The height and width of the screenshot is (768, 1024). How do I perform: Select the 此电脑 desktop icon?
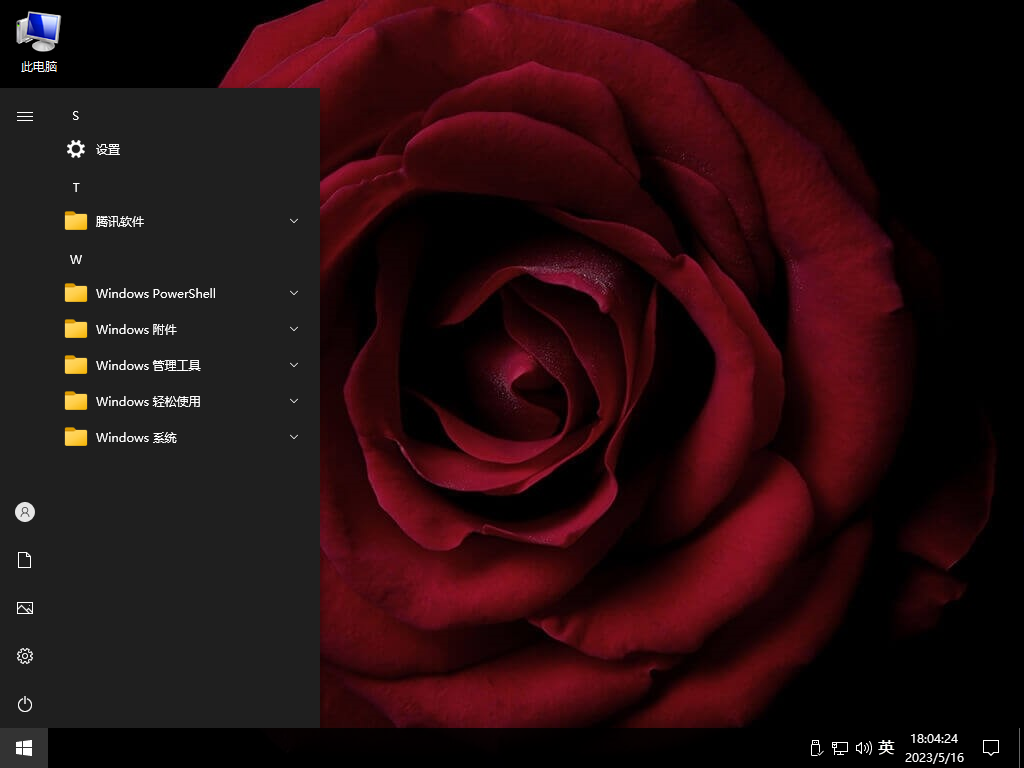click(38, 42)
